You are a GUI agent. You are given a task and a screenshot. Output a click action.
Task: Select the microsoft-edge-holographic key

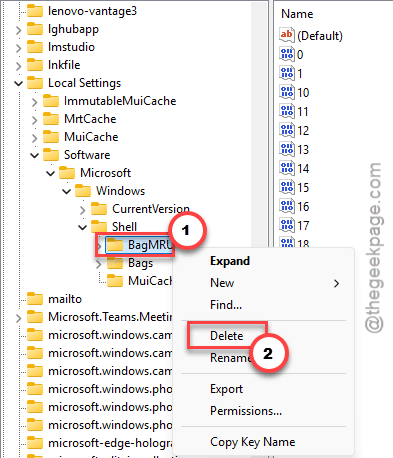click(x=110, y=443)
